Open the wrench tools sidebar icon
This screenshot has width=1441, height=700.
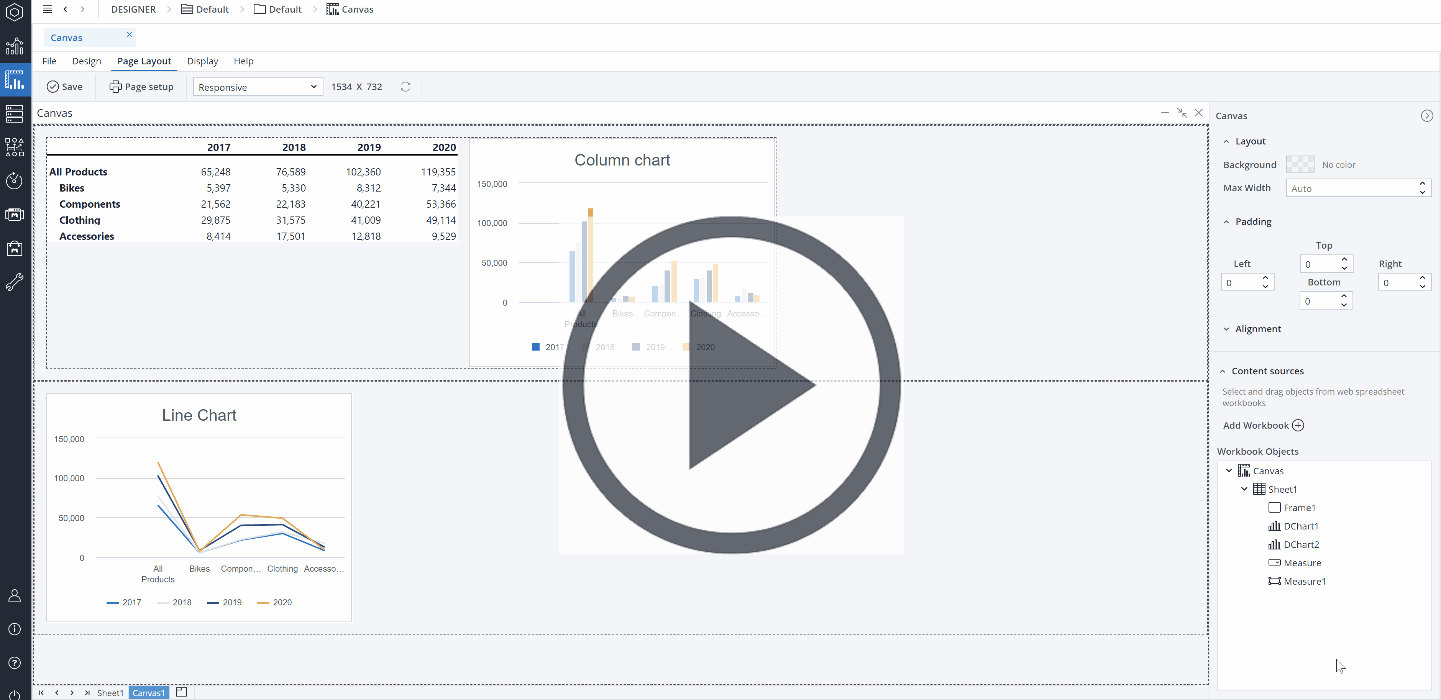14,282
